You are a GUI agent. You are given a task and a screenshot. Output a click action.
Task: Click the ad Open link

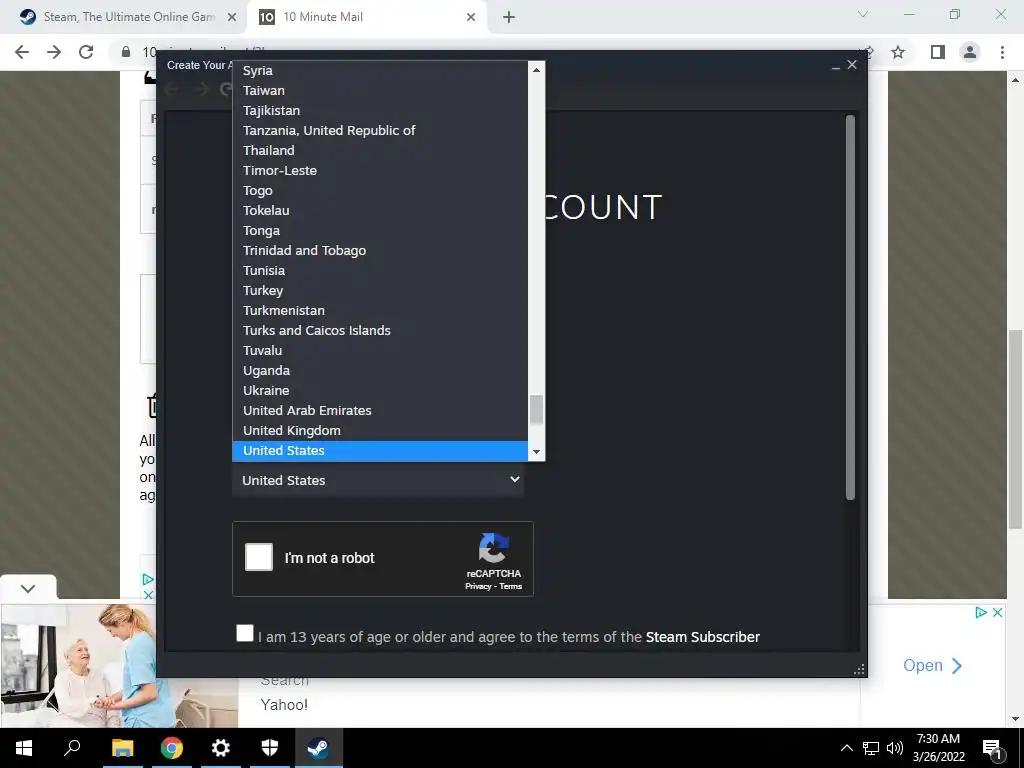[932, 665]
